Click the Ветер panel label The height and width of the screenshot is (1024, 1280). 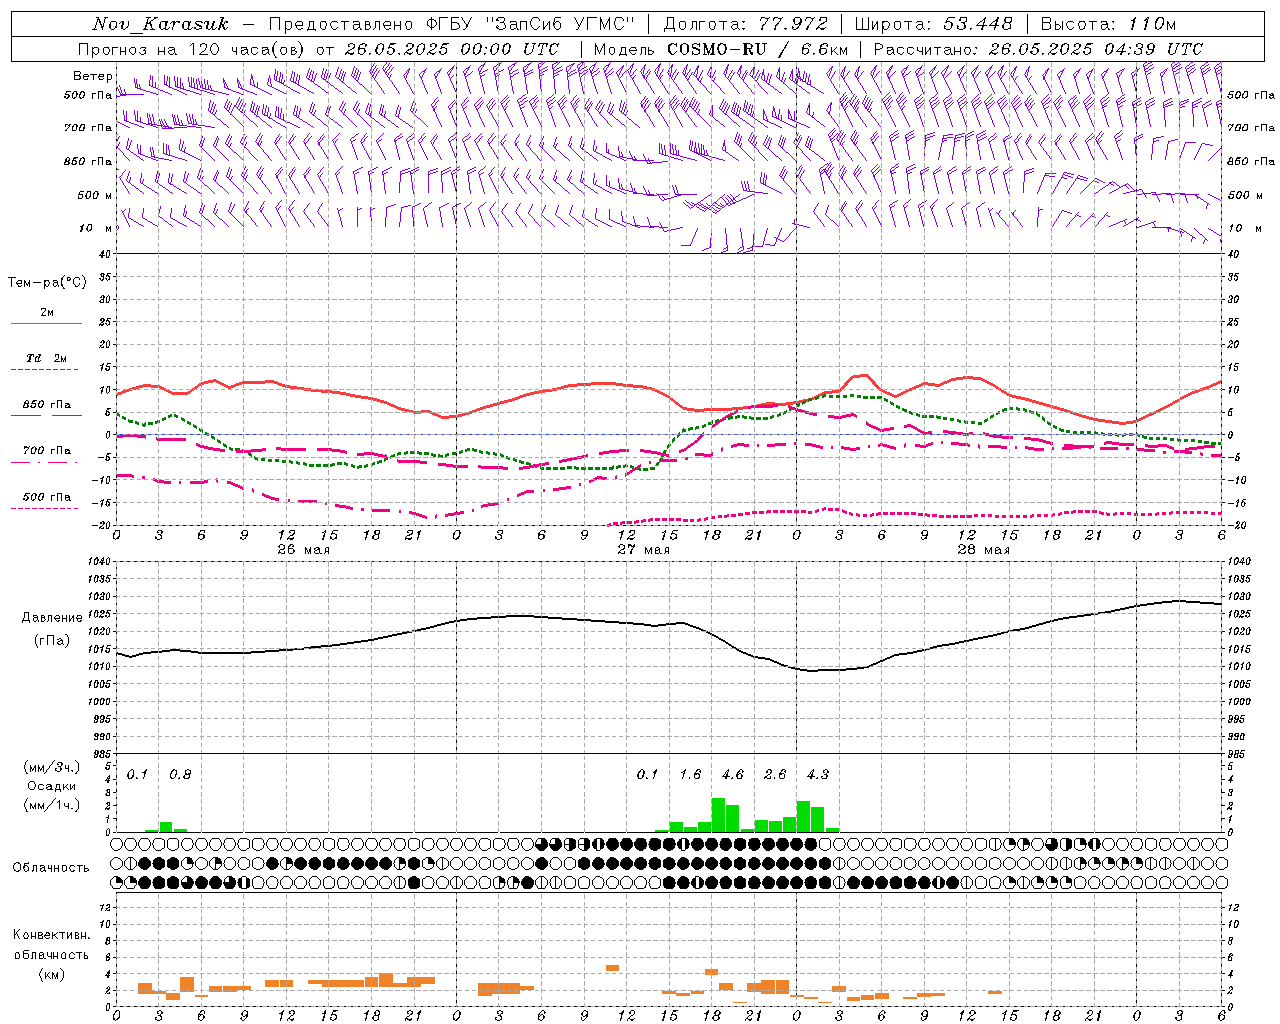[x=92, y=76]
